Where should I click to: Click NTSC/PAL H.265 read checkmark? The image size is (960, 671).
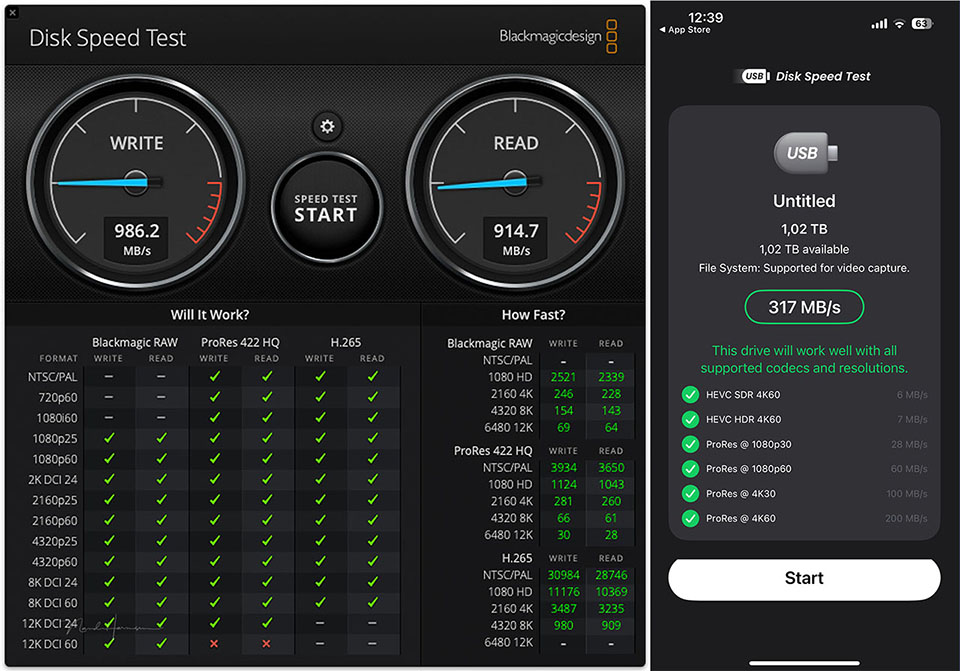click(372, 377)
